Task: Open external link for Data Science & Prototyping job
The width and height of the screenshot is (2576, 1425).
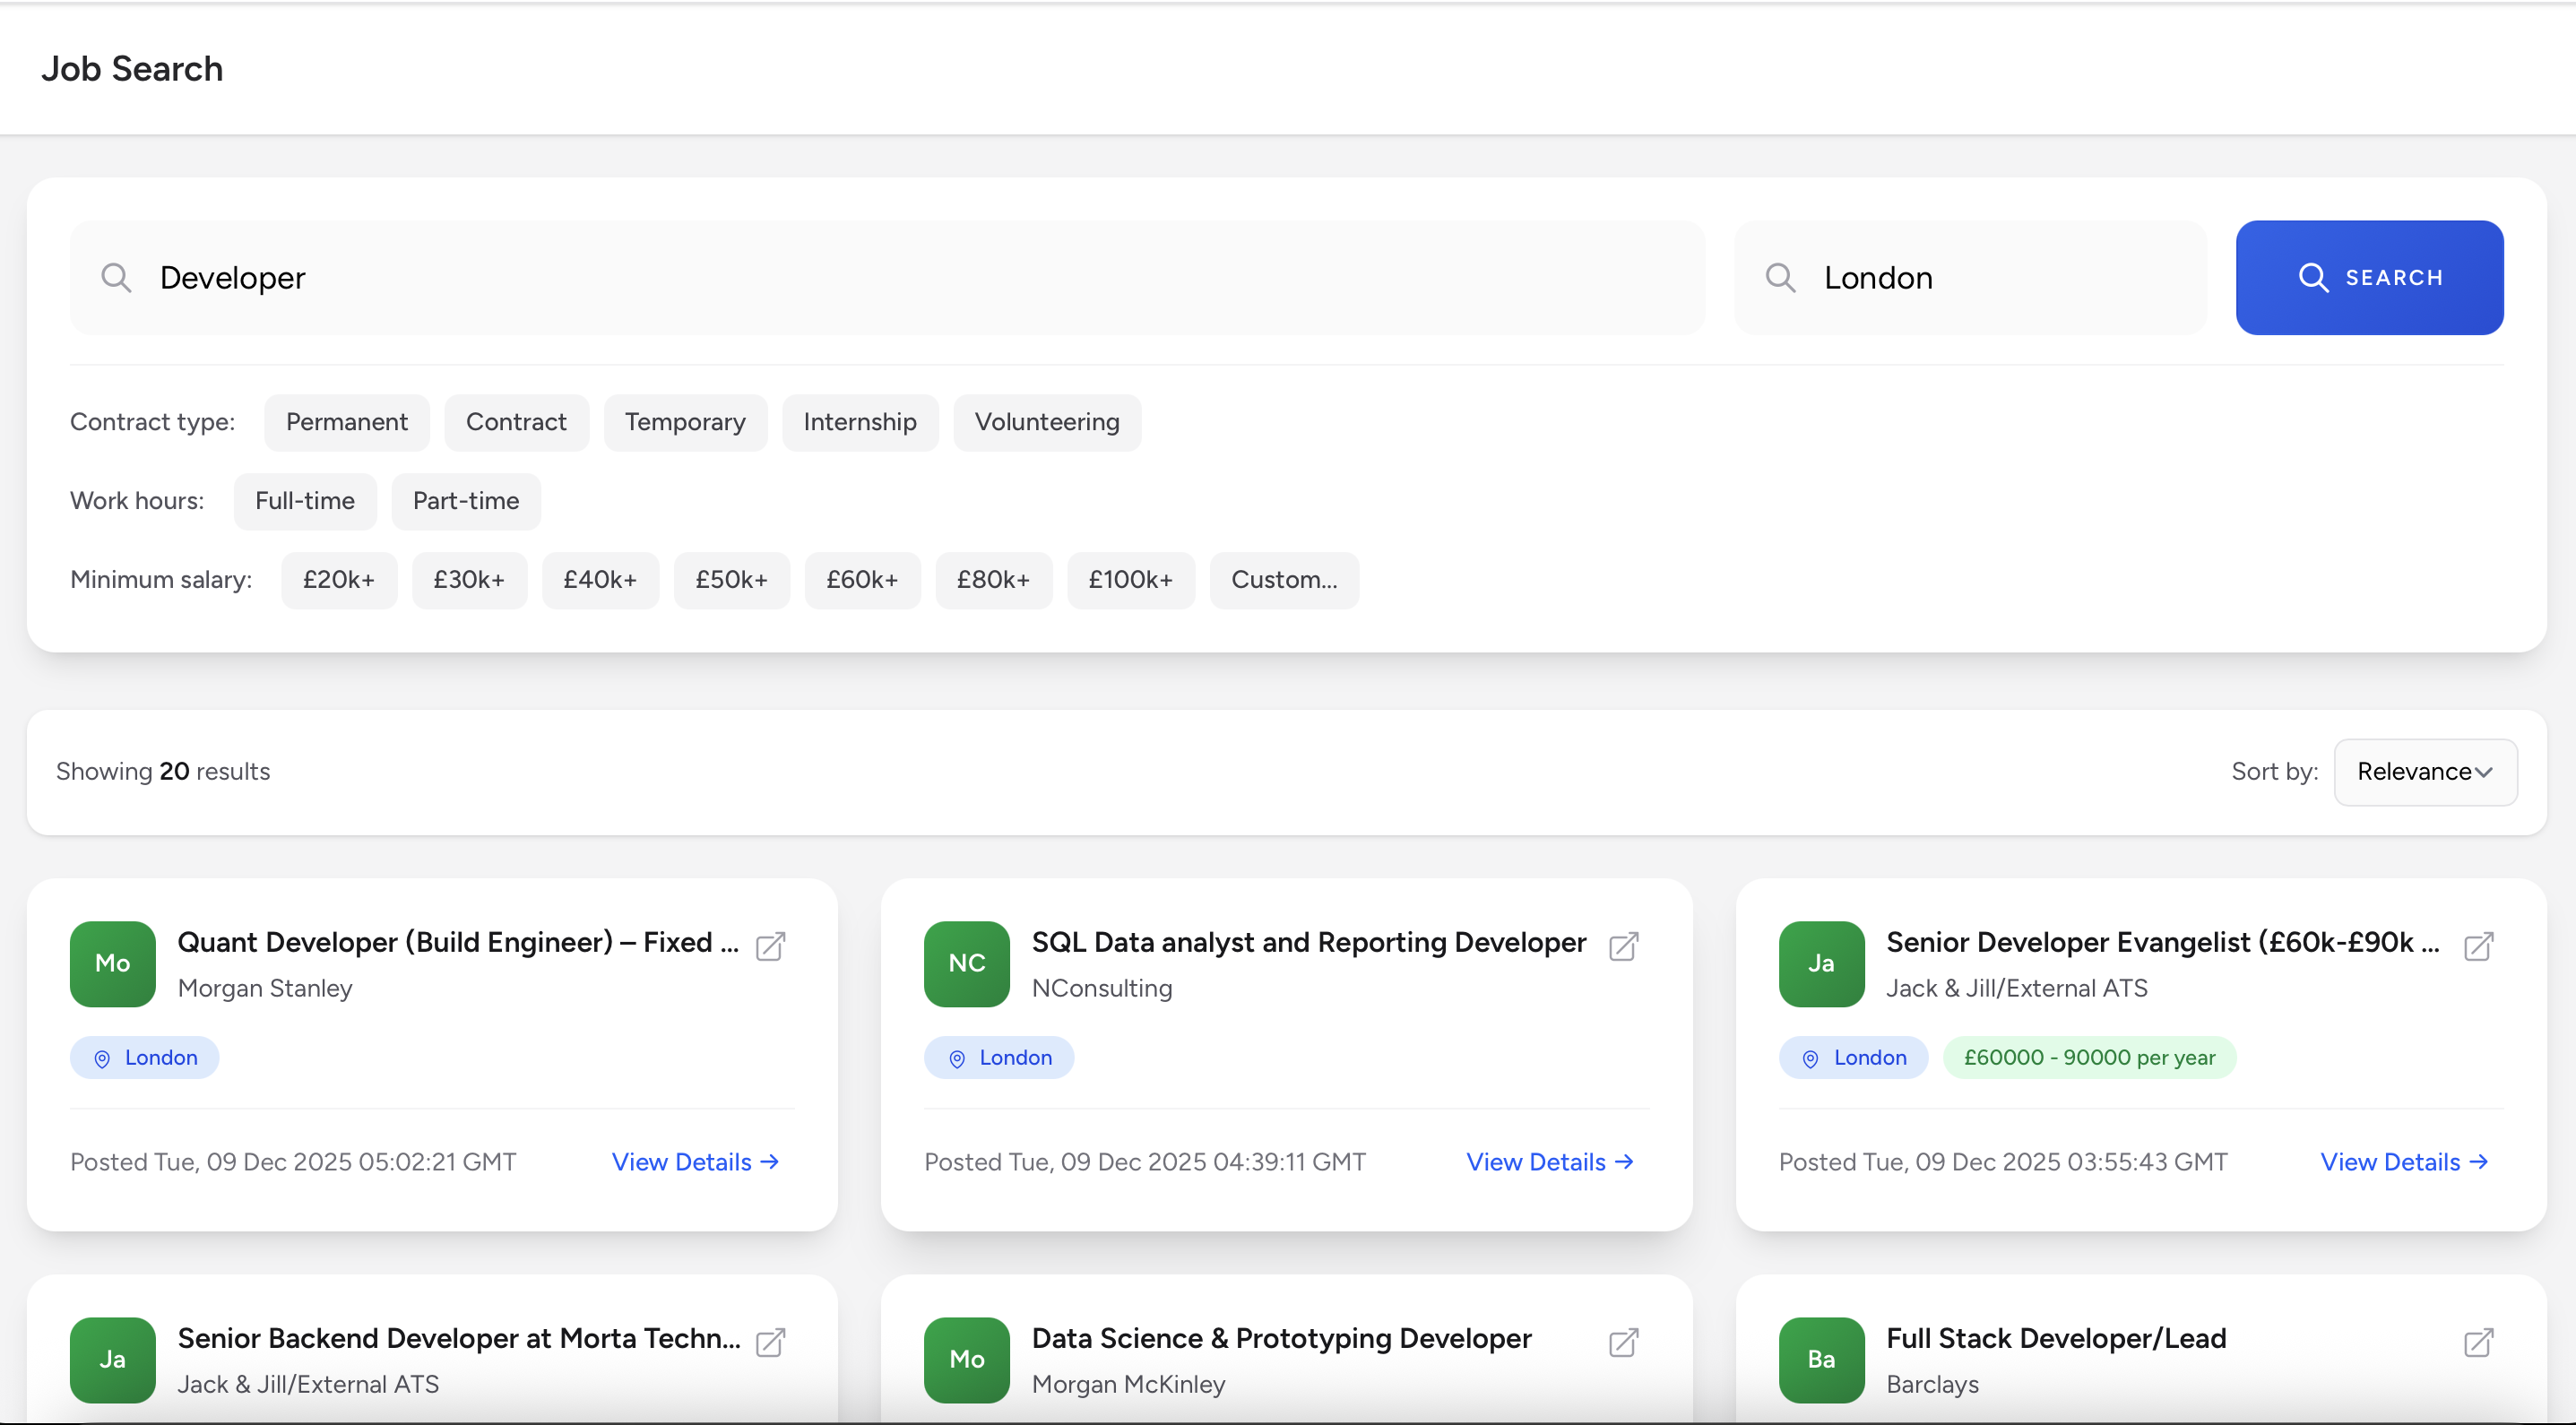Action: 1624,1342
